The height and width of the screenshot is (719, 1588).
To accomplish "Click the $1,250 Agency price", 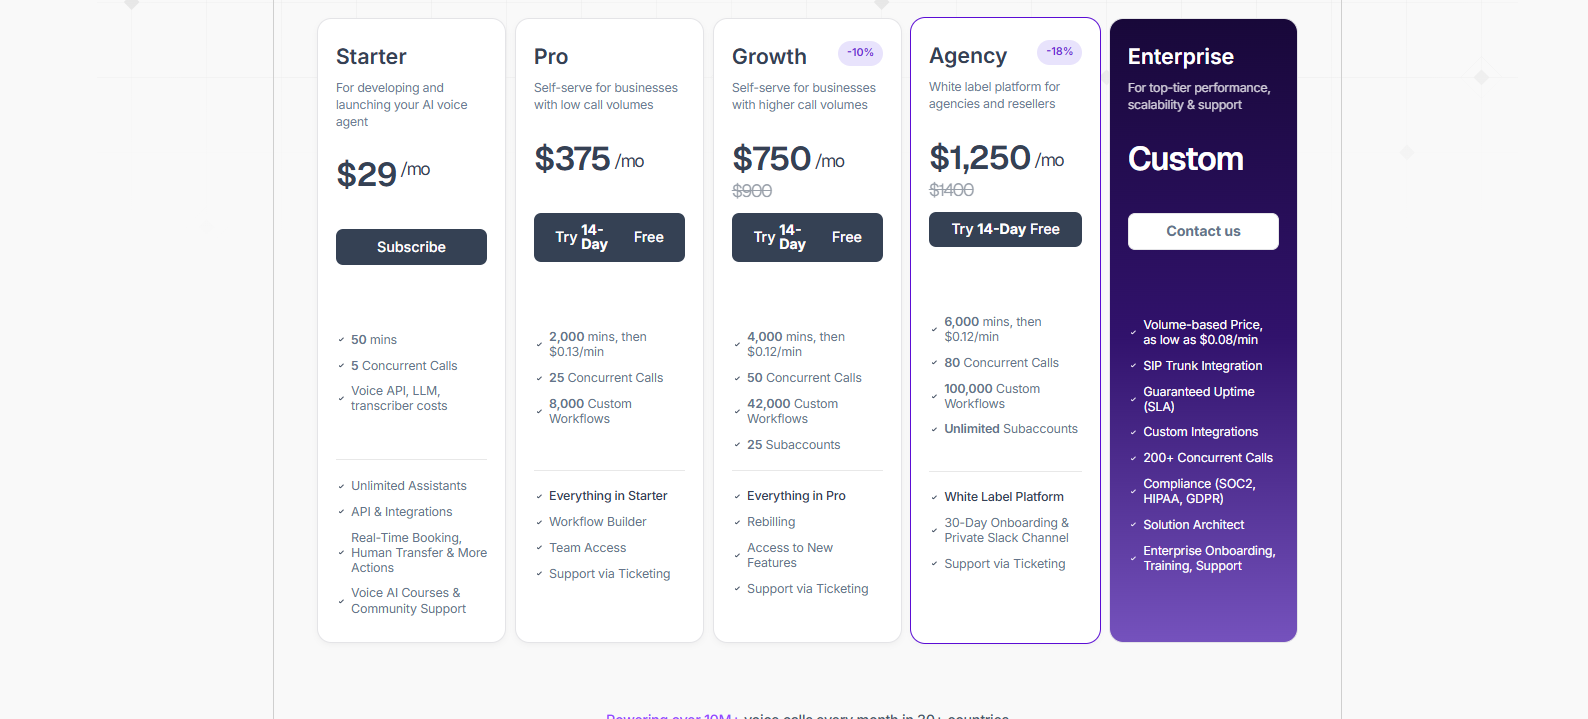I will coord(980,158).
